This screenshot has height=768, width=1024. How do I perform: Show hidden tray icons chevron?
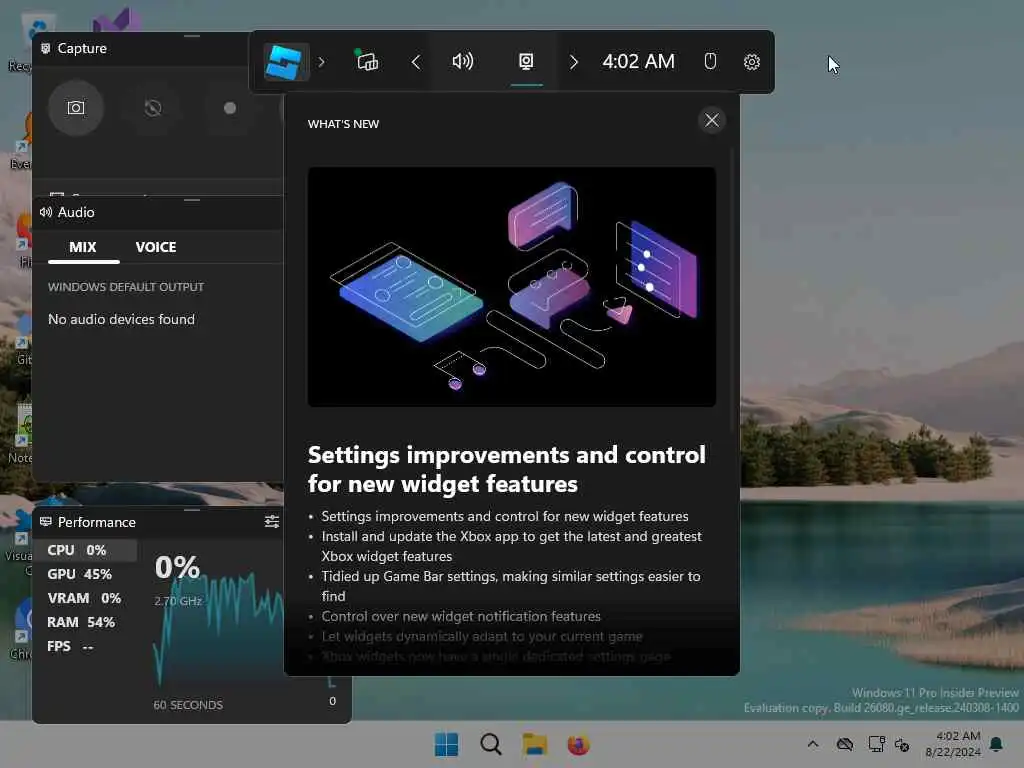coord(812,744)
